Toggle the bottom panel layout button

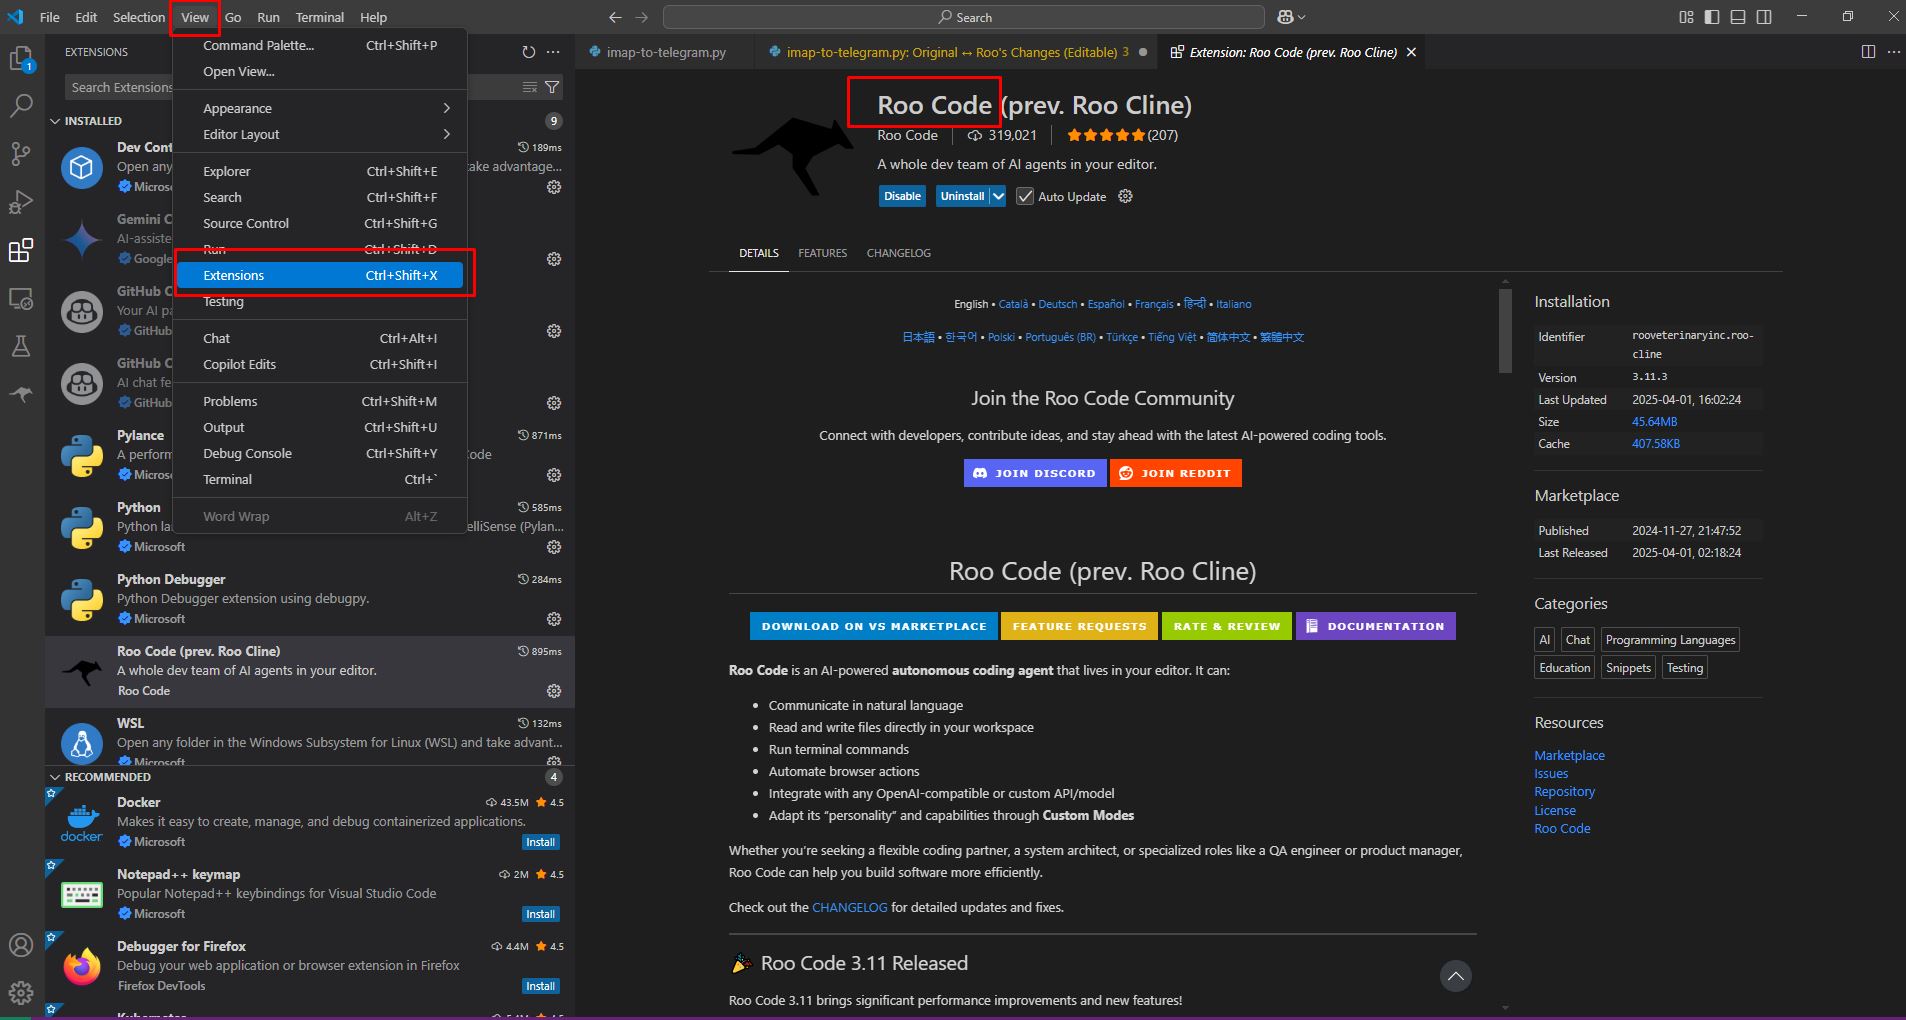(x=1738, y=17)
